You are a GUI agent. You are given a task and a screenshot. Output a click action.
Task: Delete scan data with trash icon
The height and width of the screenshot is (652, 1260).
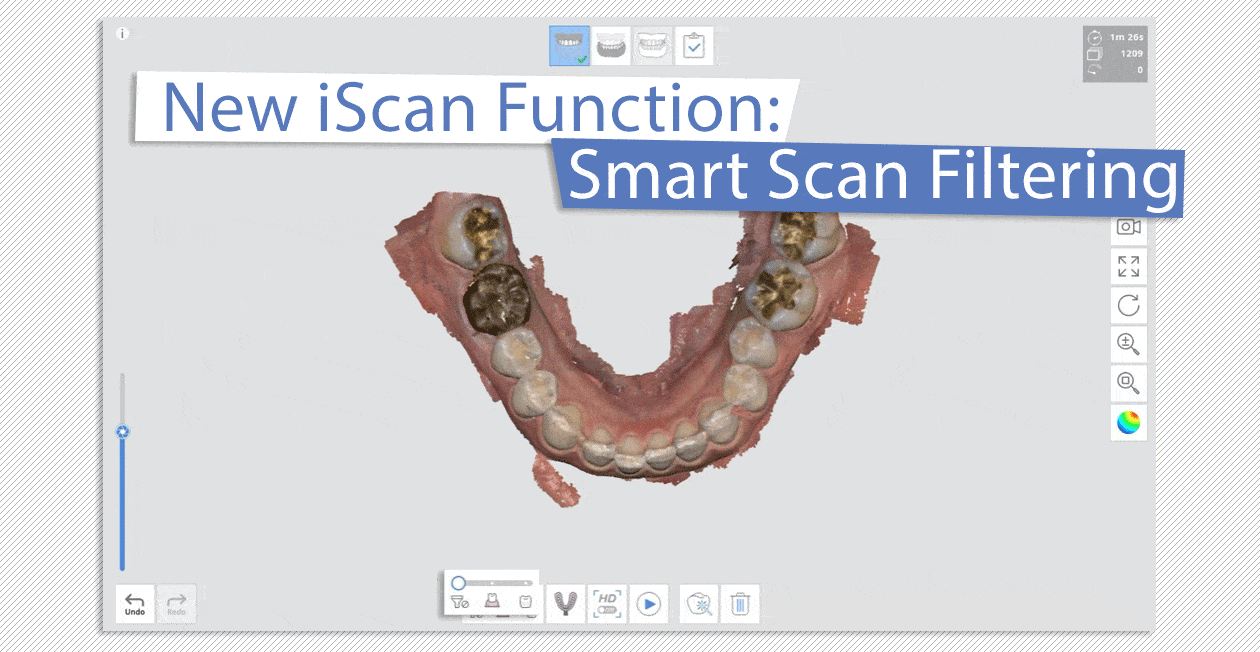click(x=740, y=604)
